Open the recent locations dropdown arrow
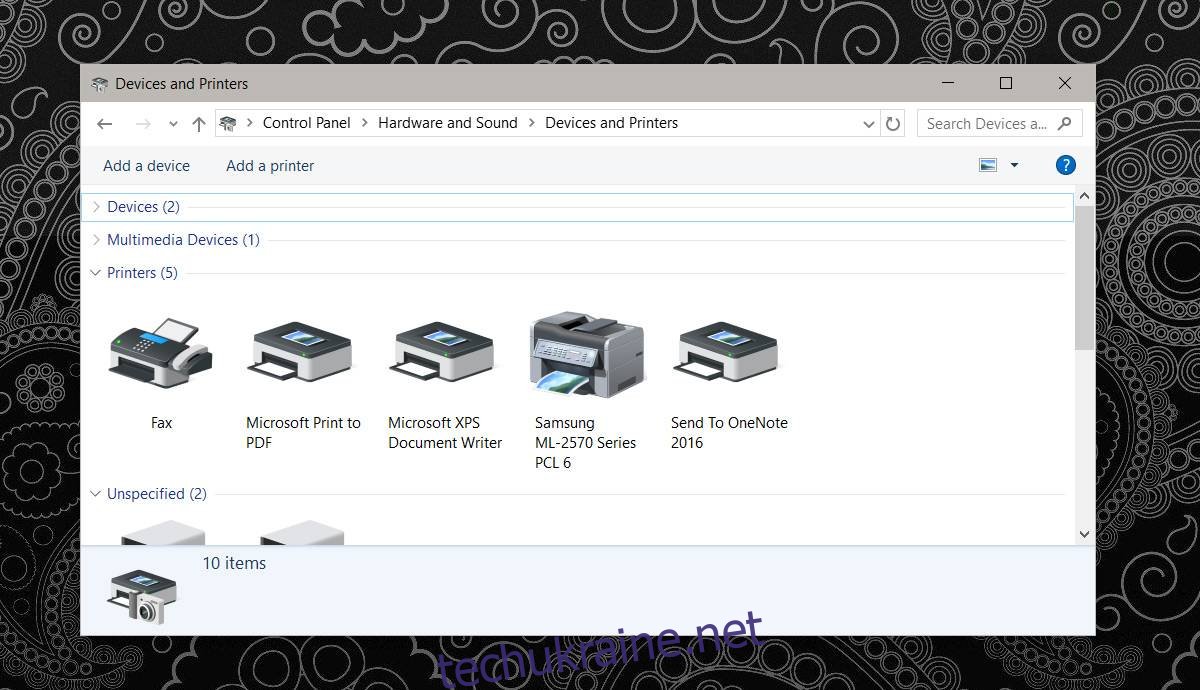The width and height of the screenshot is (1200, 690). coord(173,124)
